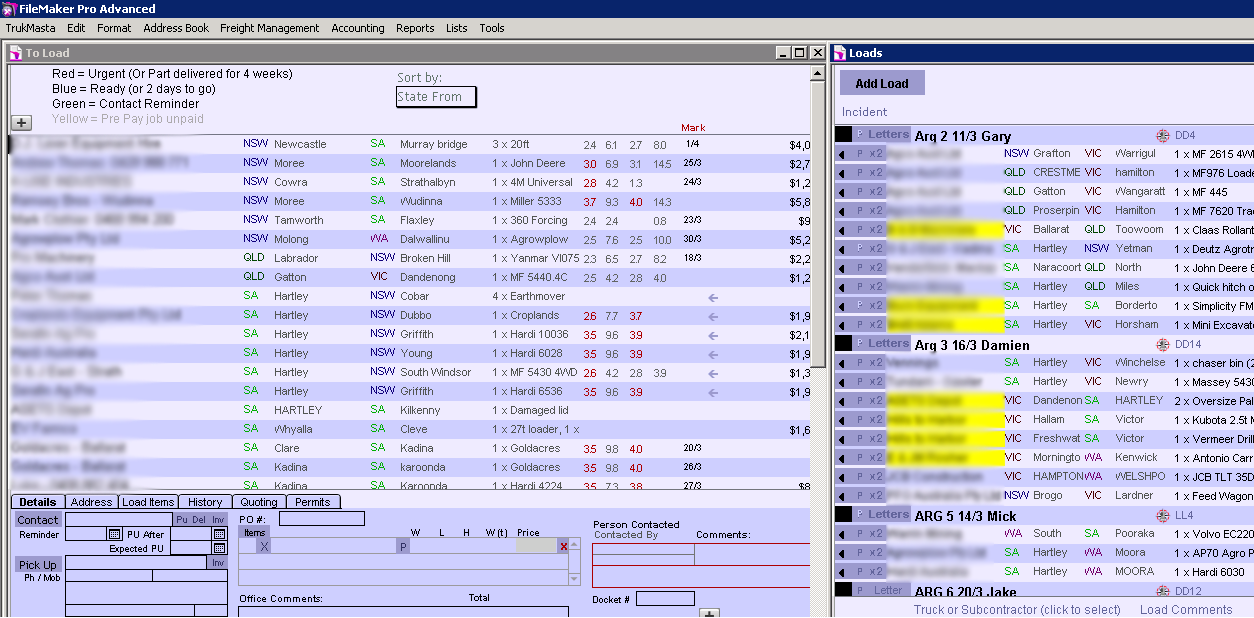This screenshot has height=618, width=1254.
Task: Click the black square beside Arg 3 16/3 Damien
Action: [843, 343]
